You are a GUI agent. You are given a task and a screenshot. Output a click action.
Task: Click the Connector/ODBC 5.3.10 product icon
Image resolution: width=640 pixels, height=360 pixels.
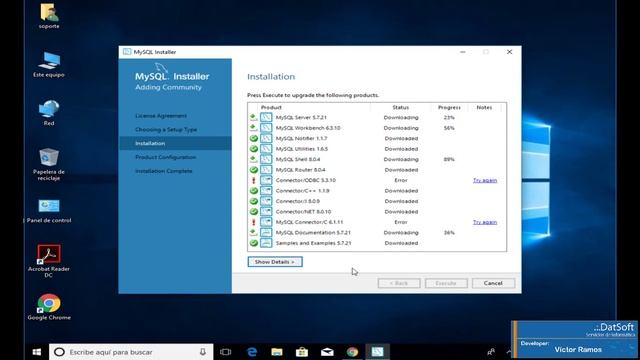(x=266, y=180)
